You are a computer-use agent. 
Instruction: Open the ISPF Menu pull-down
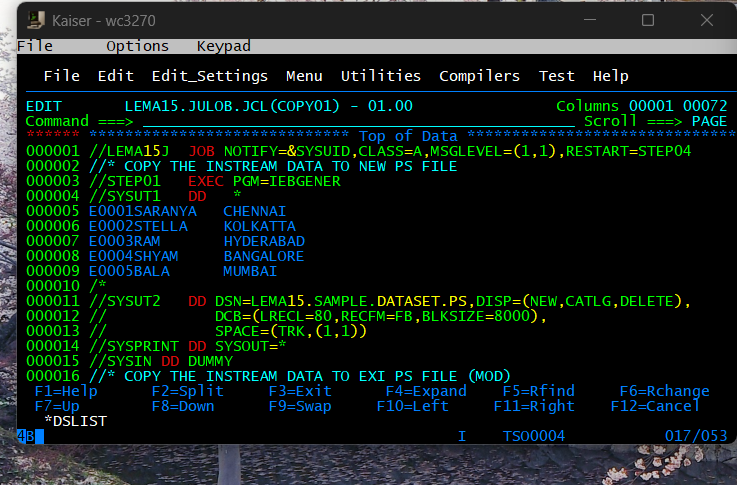304,76
